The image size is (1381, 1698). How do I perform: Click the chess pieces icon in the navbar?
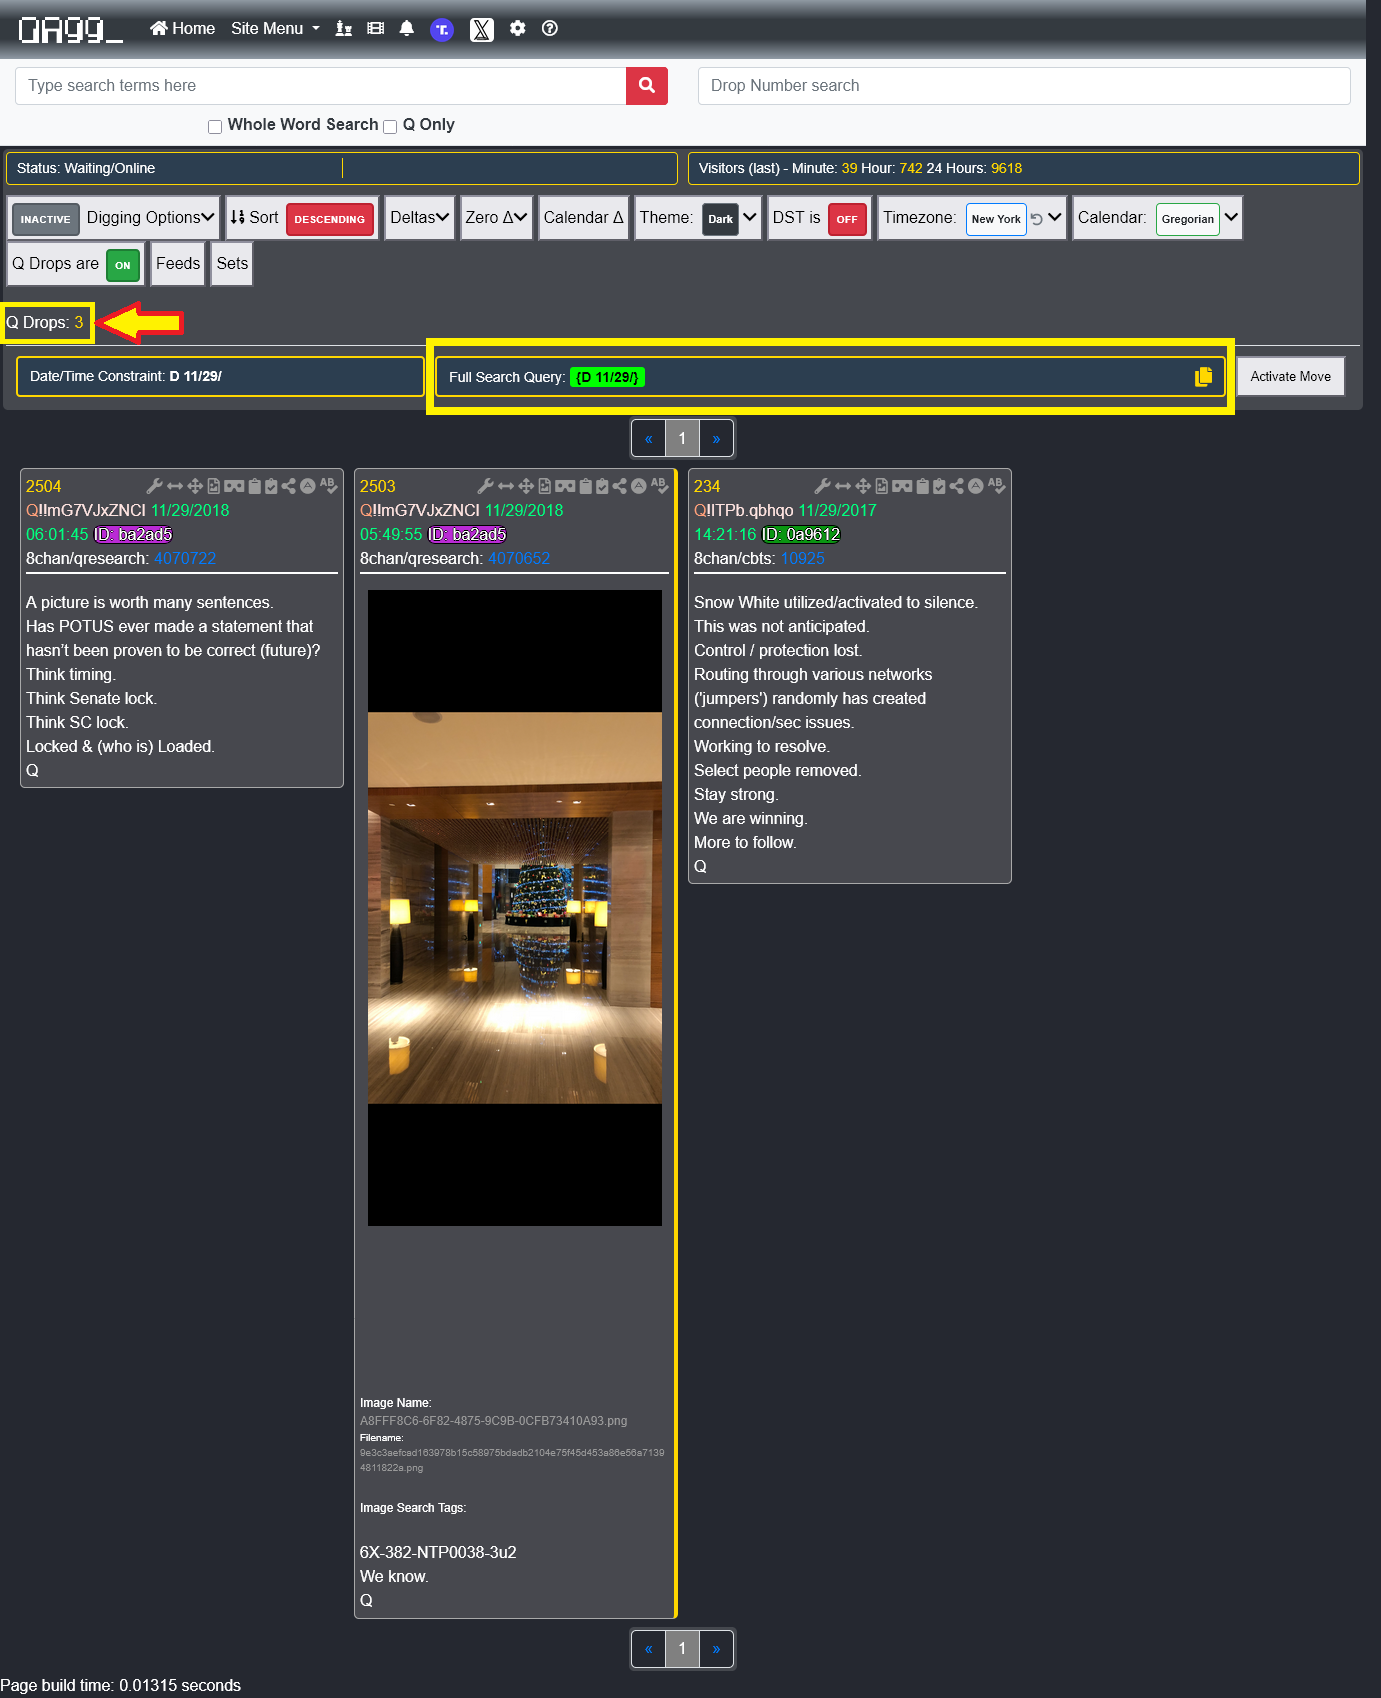[344, 28]
